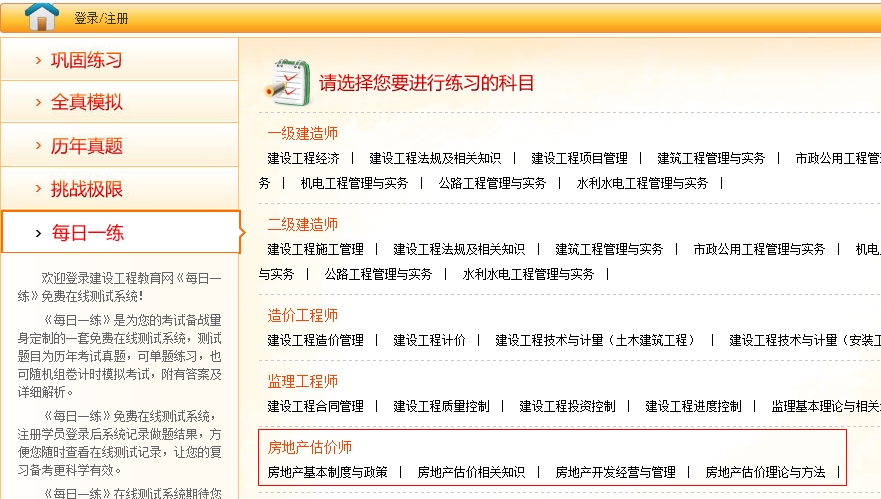Open the 全真模拟 sidebar section
This screenshot has width=881, height=499.
(x=86, y=103)
